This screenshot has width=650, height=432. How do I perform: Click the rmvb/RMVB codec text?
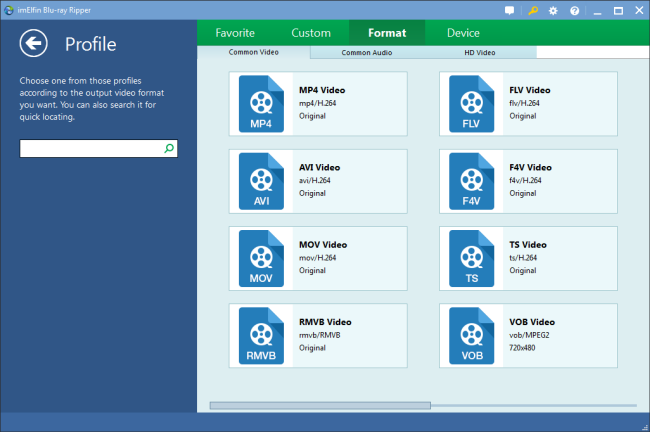point(320,335)
